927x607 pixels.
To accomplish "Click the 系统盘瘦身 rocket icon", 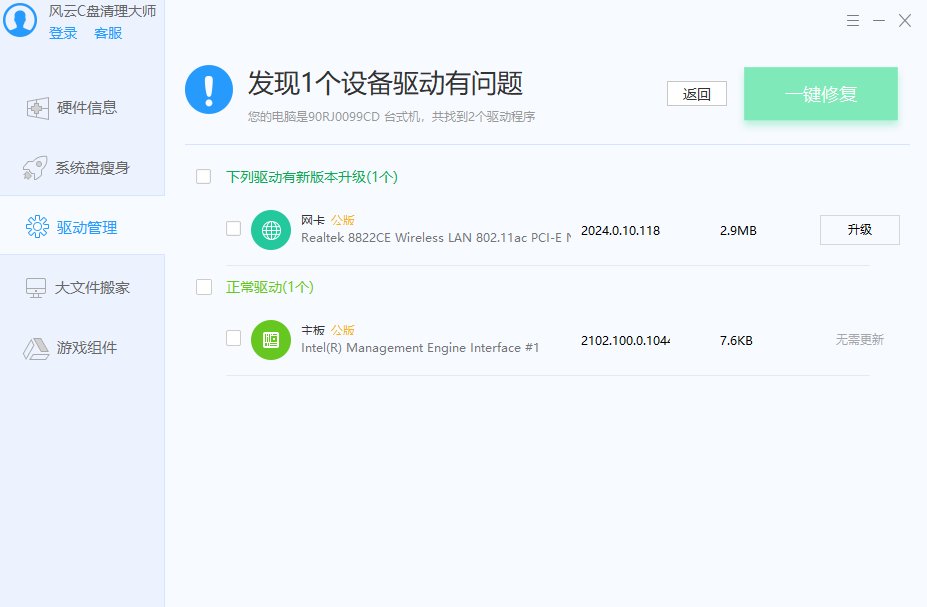I will click(37, 168).
